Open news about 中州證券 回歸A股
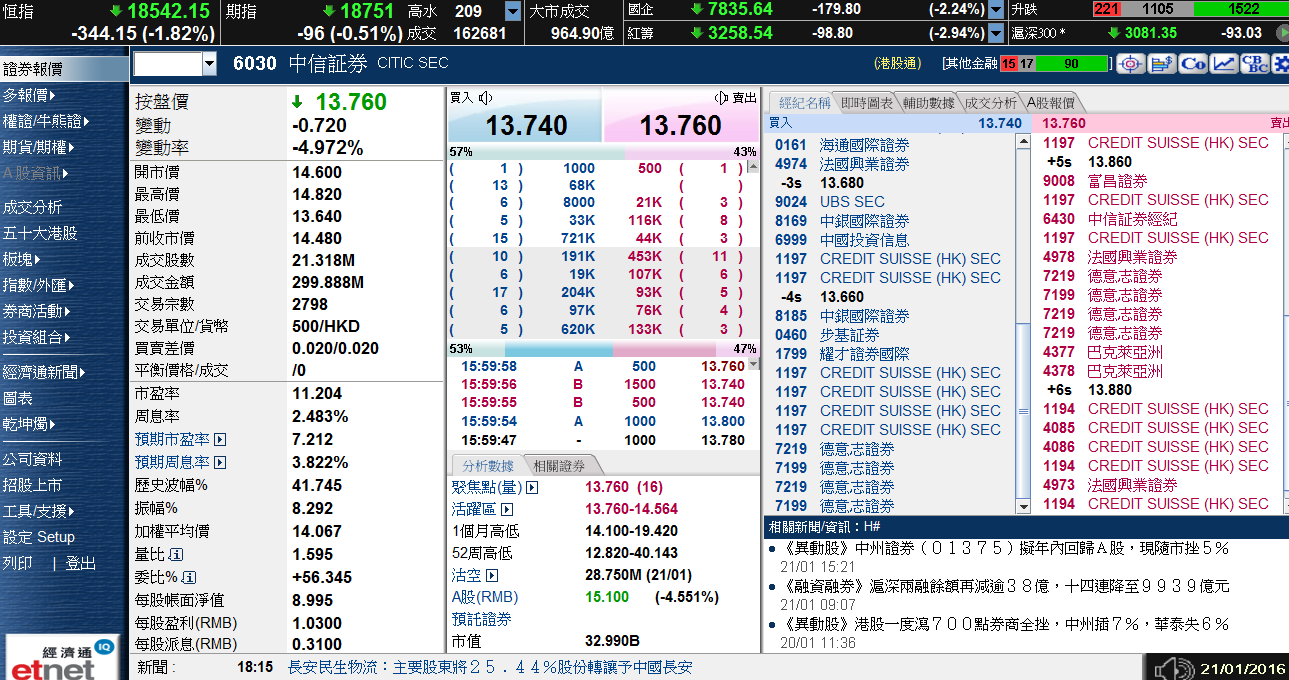The height and width of the screenshot is (680, 1289). click(x=1004, y=549)
